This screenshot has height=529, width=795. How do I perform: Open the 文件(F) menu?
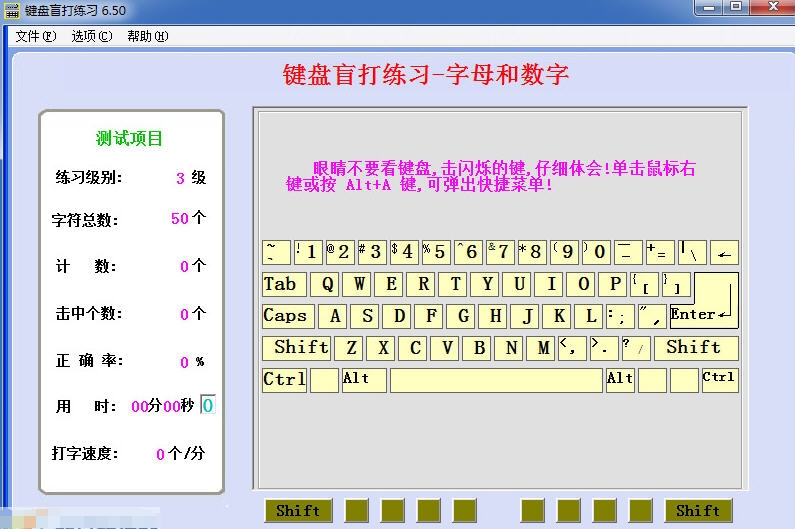coord(35,36)
